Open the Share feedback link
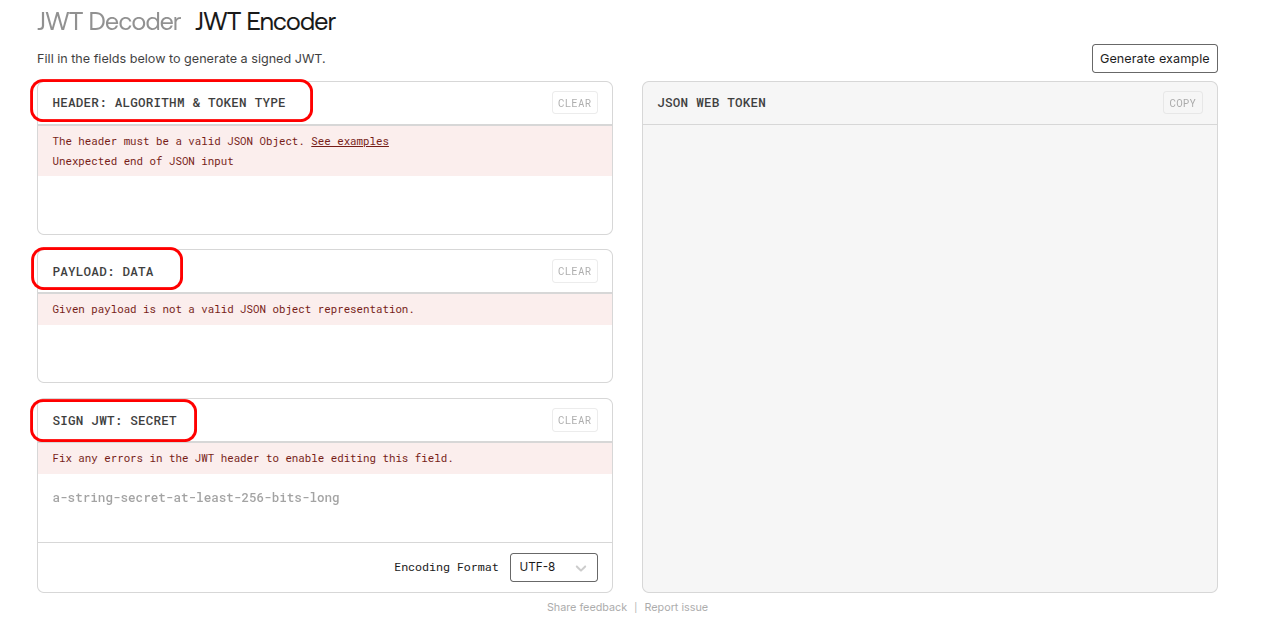Viewport: 1264px width, 639px height. tap(586, 607)
